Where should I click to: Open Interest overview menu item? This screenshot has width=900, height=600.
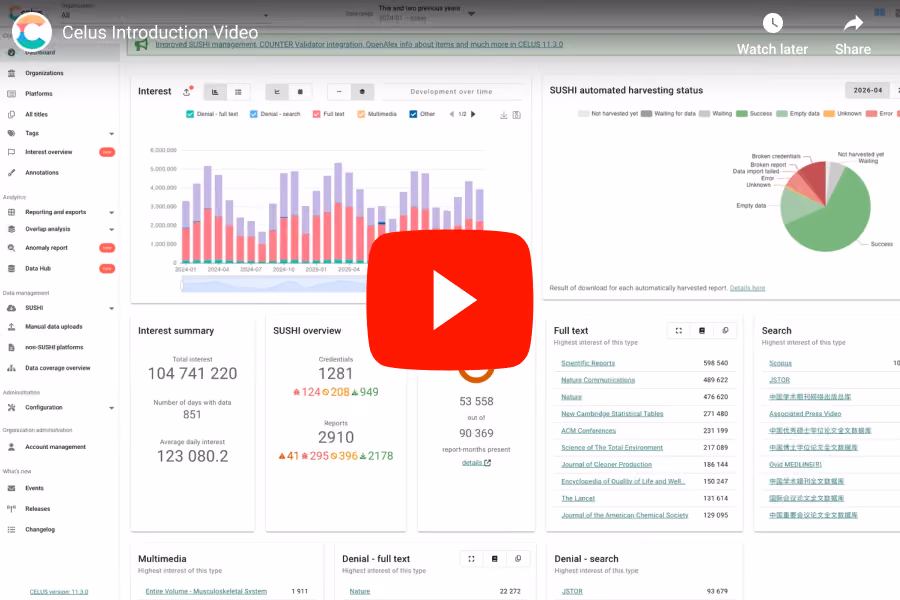pyautogui.click(x=49, y=152)
